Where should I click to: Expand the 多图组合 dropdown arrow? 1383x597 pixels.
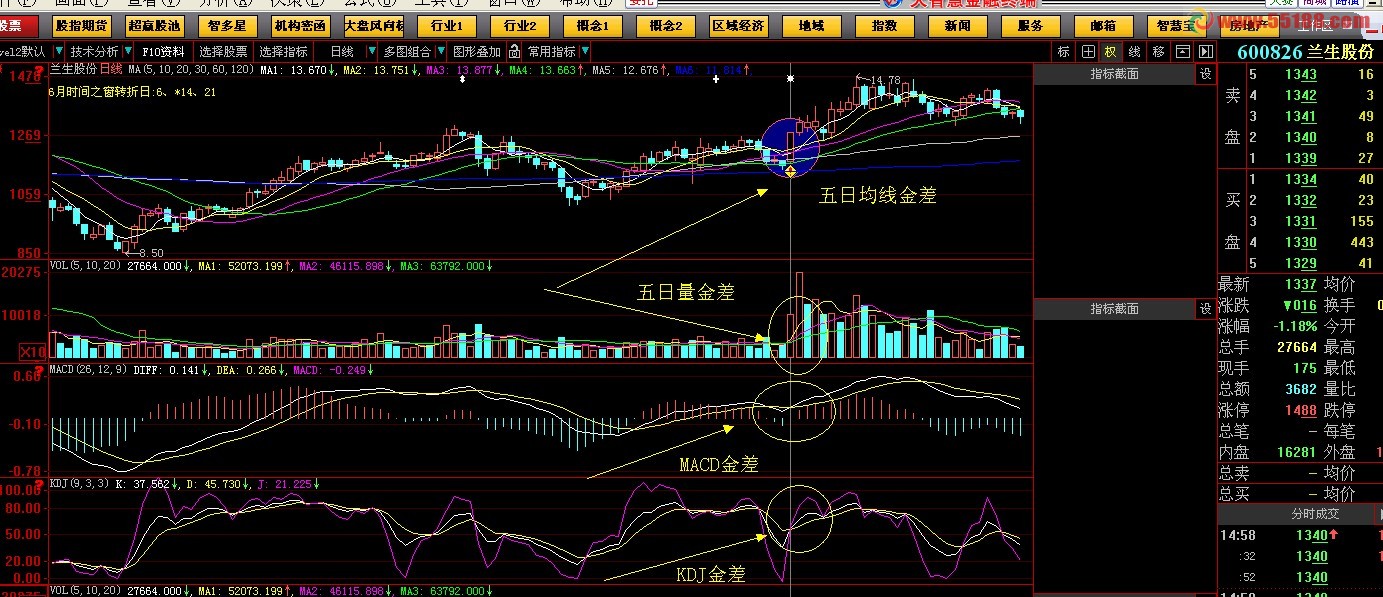(x=439, y=51)
